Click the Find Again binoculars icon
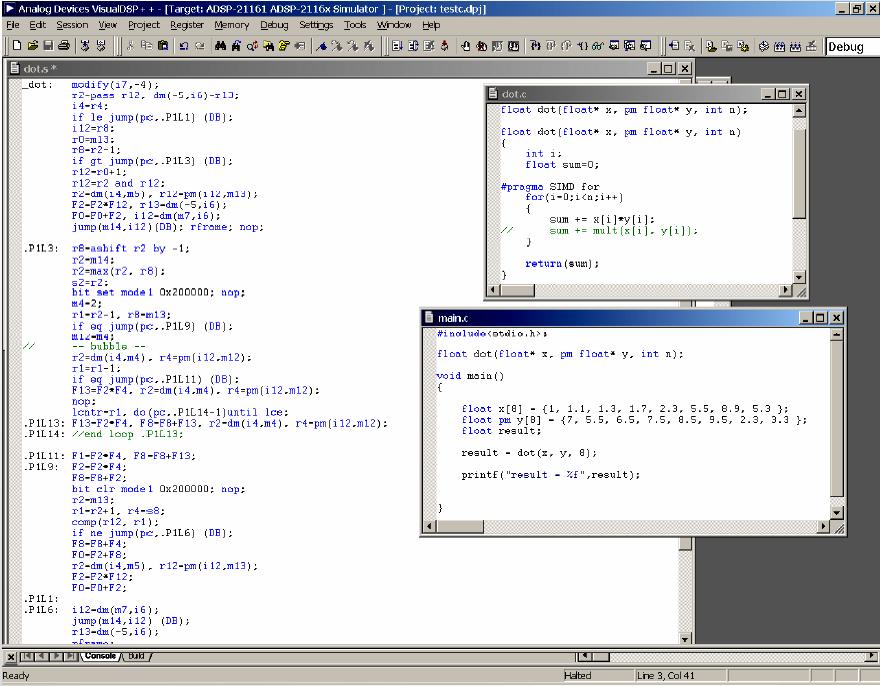This screenshot has width=880, height=686. click(236, 46)
